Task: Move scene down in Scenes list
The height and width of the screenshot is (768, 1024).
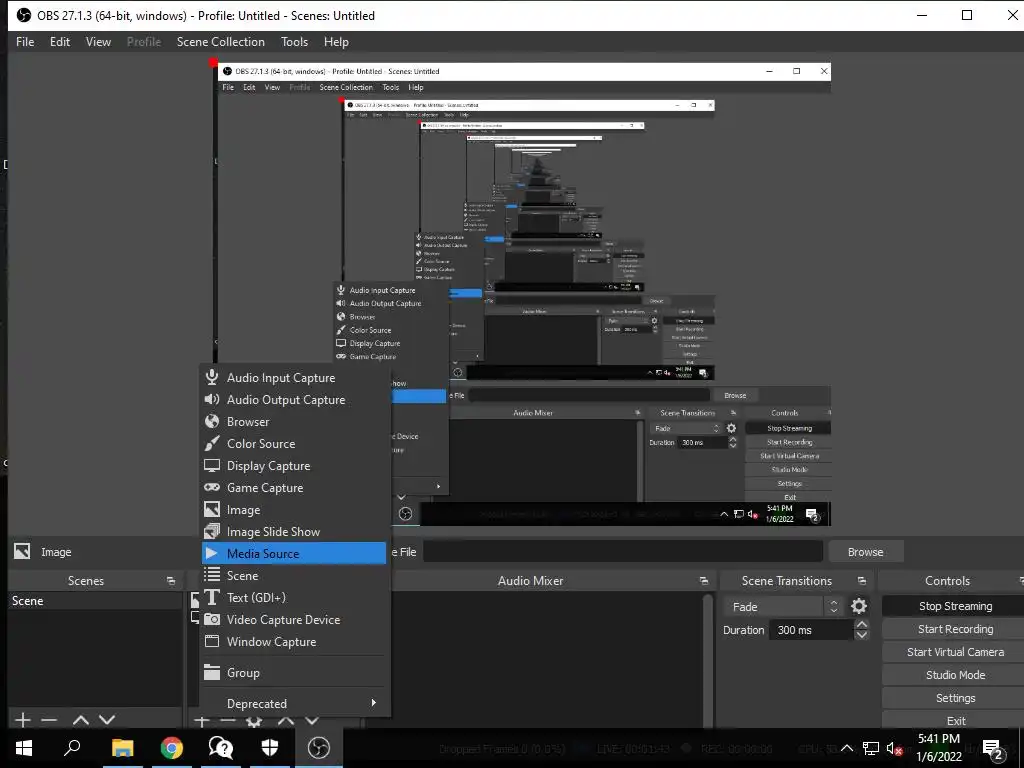Action: coord(107,720)
